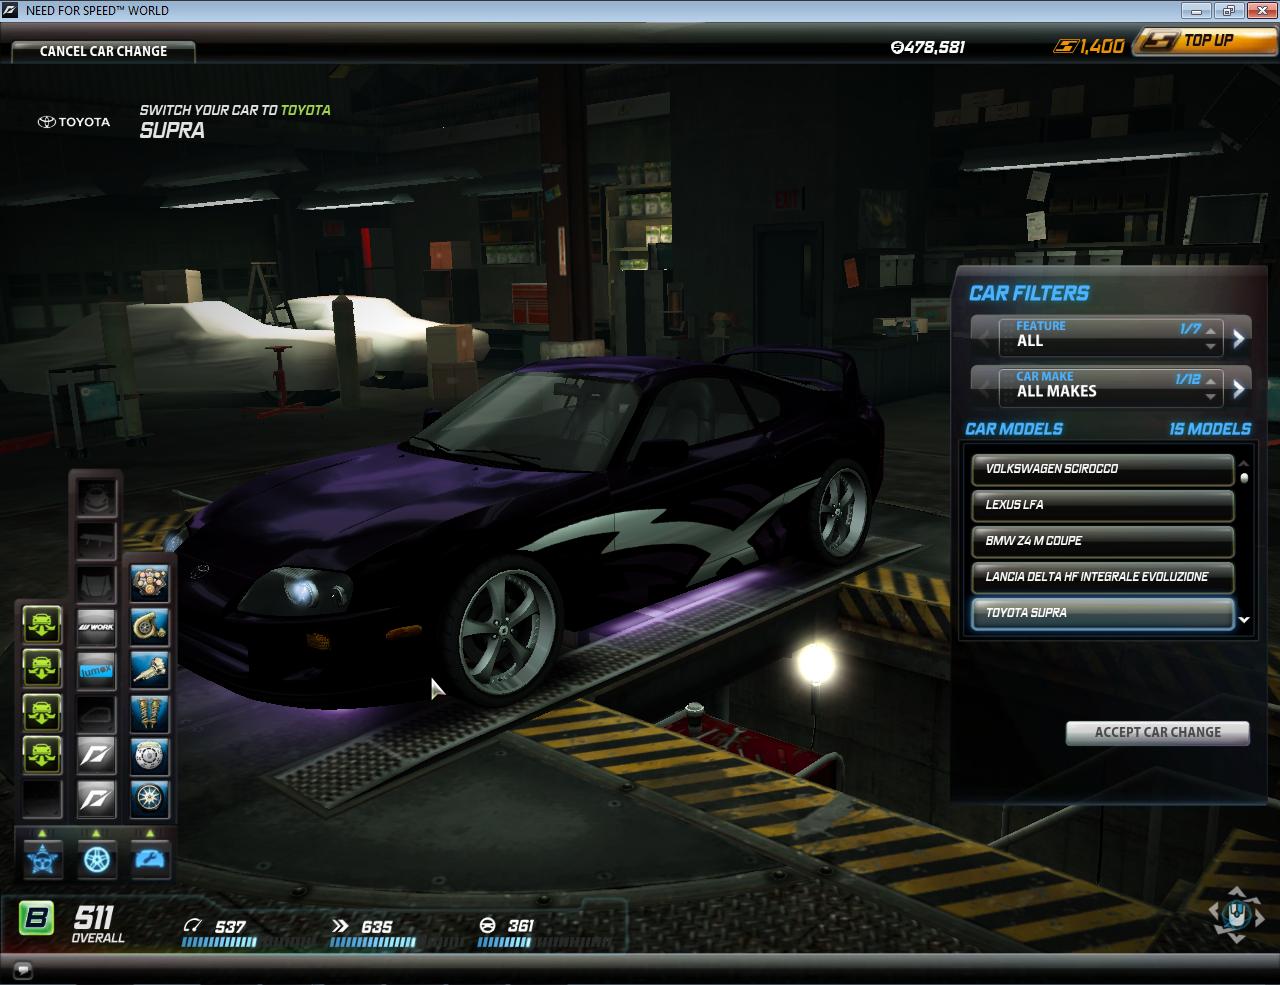Choose Toyota Supra from car models
The width and height of the screenshot is (1280, 985).
pos(1102,613)
